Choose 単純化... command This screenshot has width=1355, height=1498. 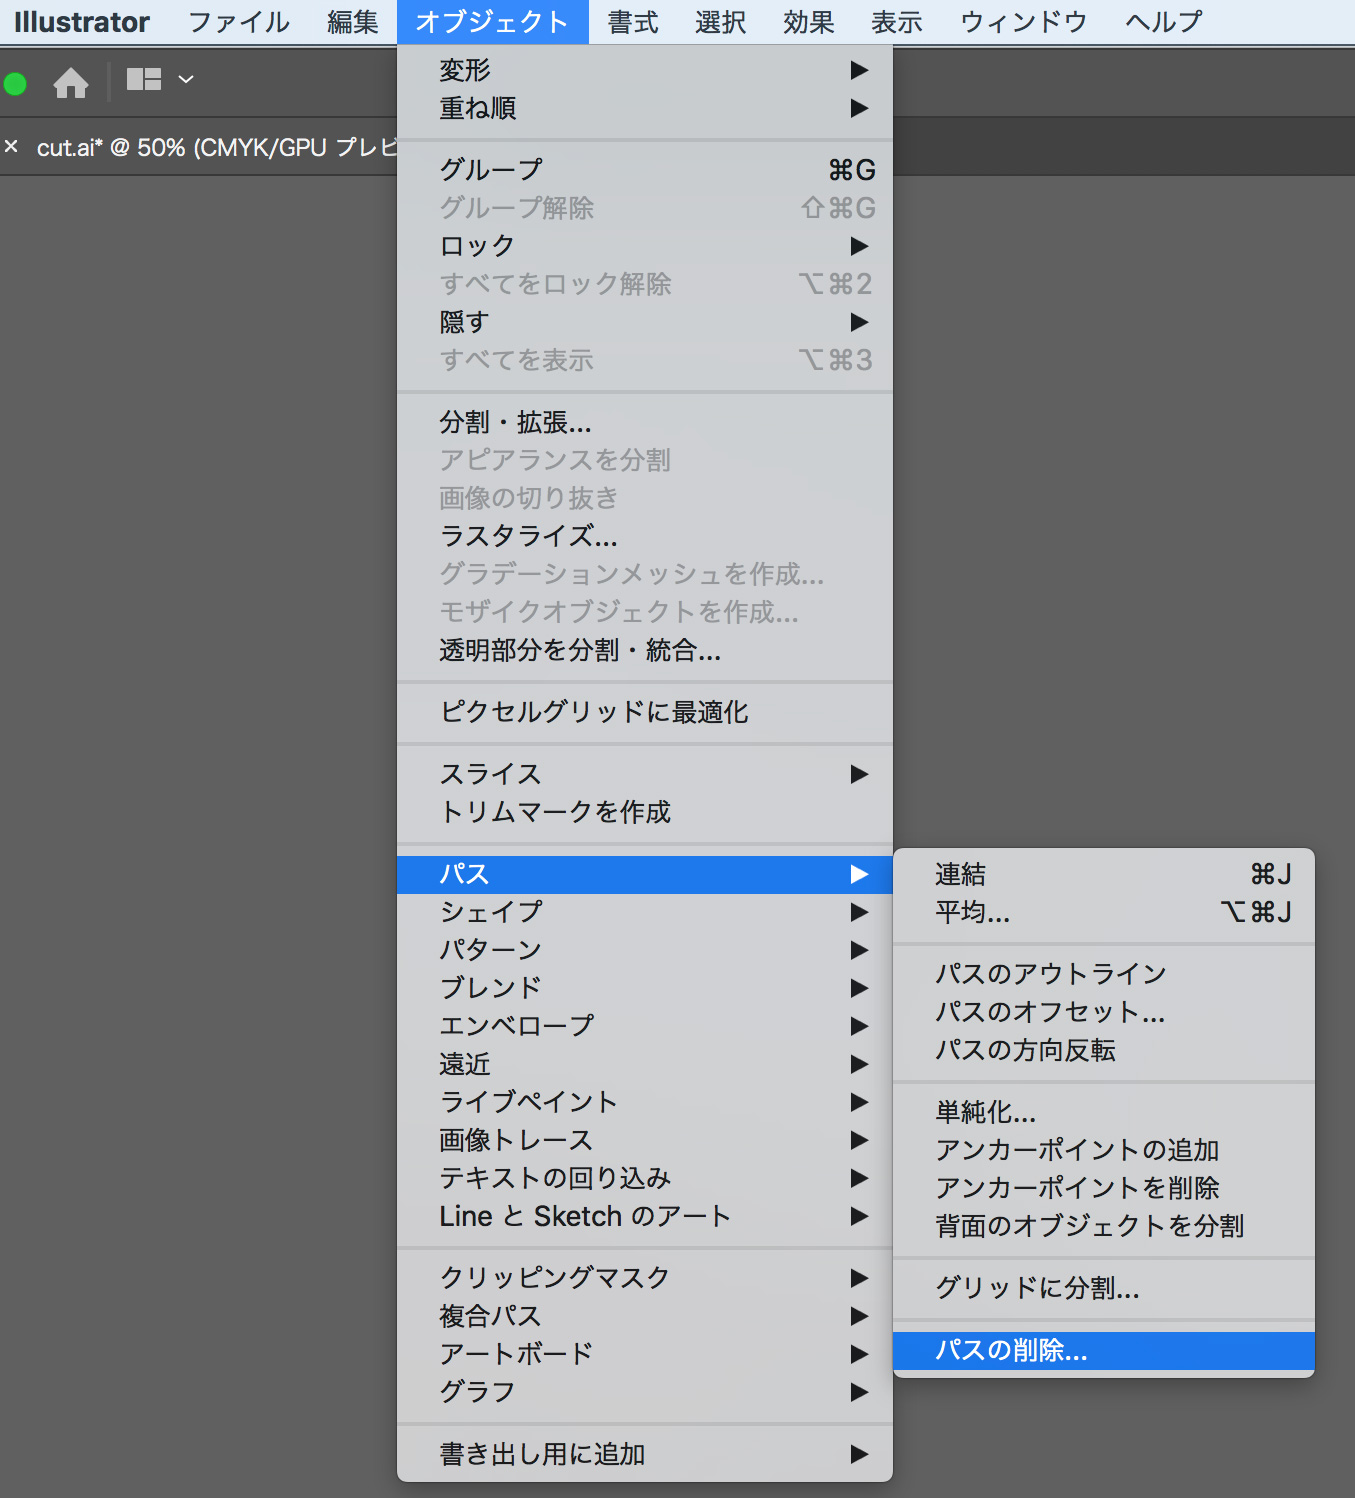point(1104,1112)
